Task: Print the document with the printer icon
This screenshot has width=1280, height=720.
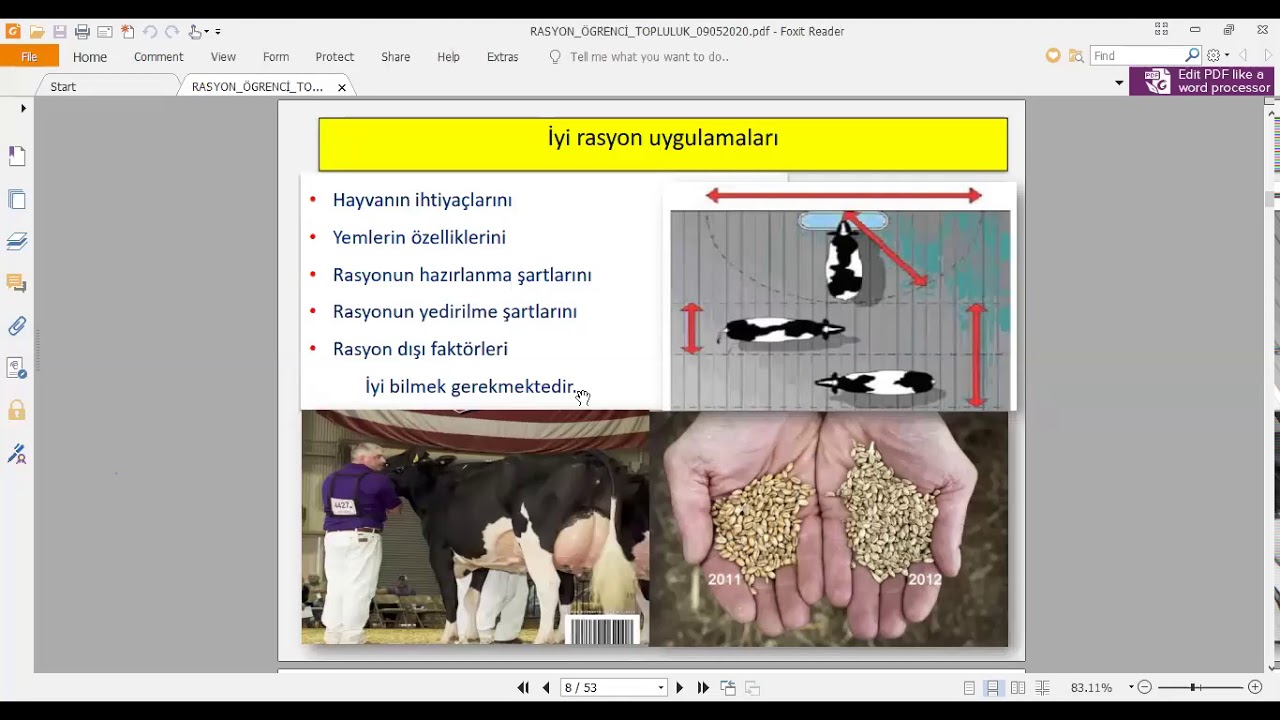Action: 82,32
